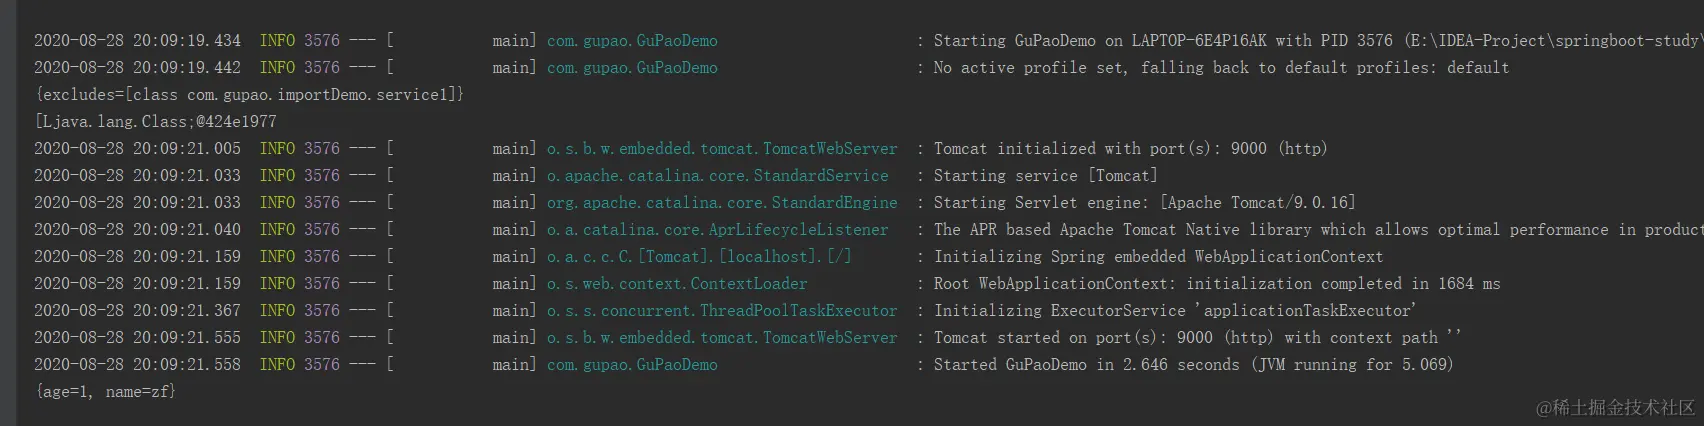Viewport: 1704px width, 426px height.
Task: Click the ThreadPoolTaskExecutor logger class name
Action: 722,311
